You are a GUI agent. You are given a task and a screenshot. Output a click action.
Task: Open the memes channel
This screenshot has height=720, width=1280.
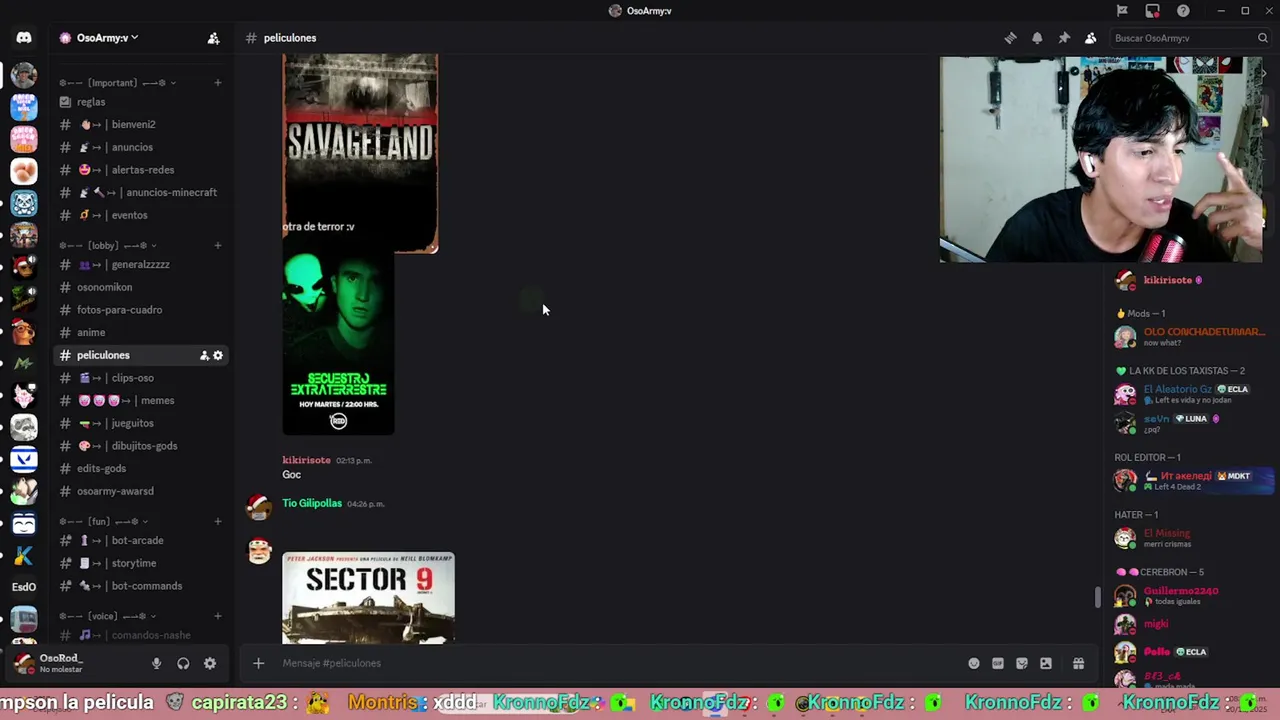point(140,401)
